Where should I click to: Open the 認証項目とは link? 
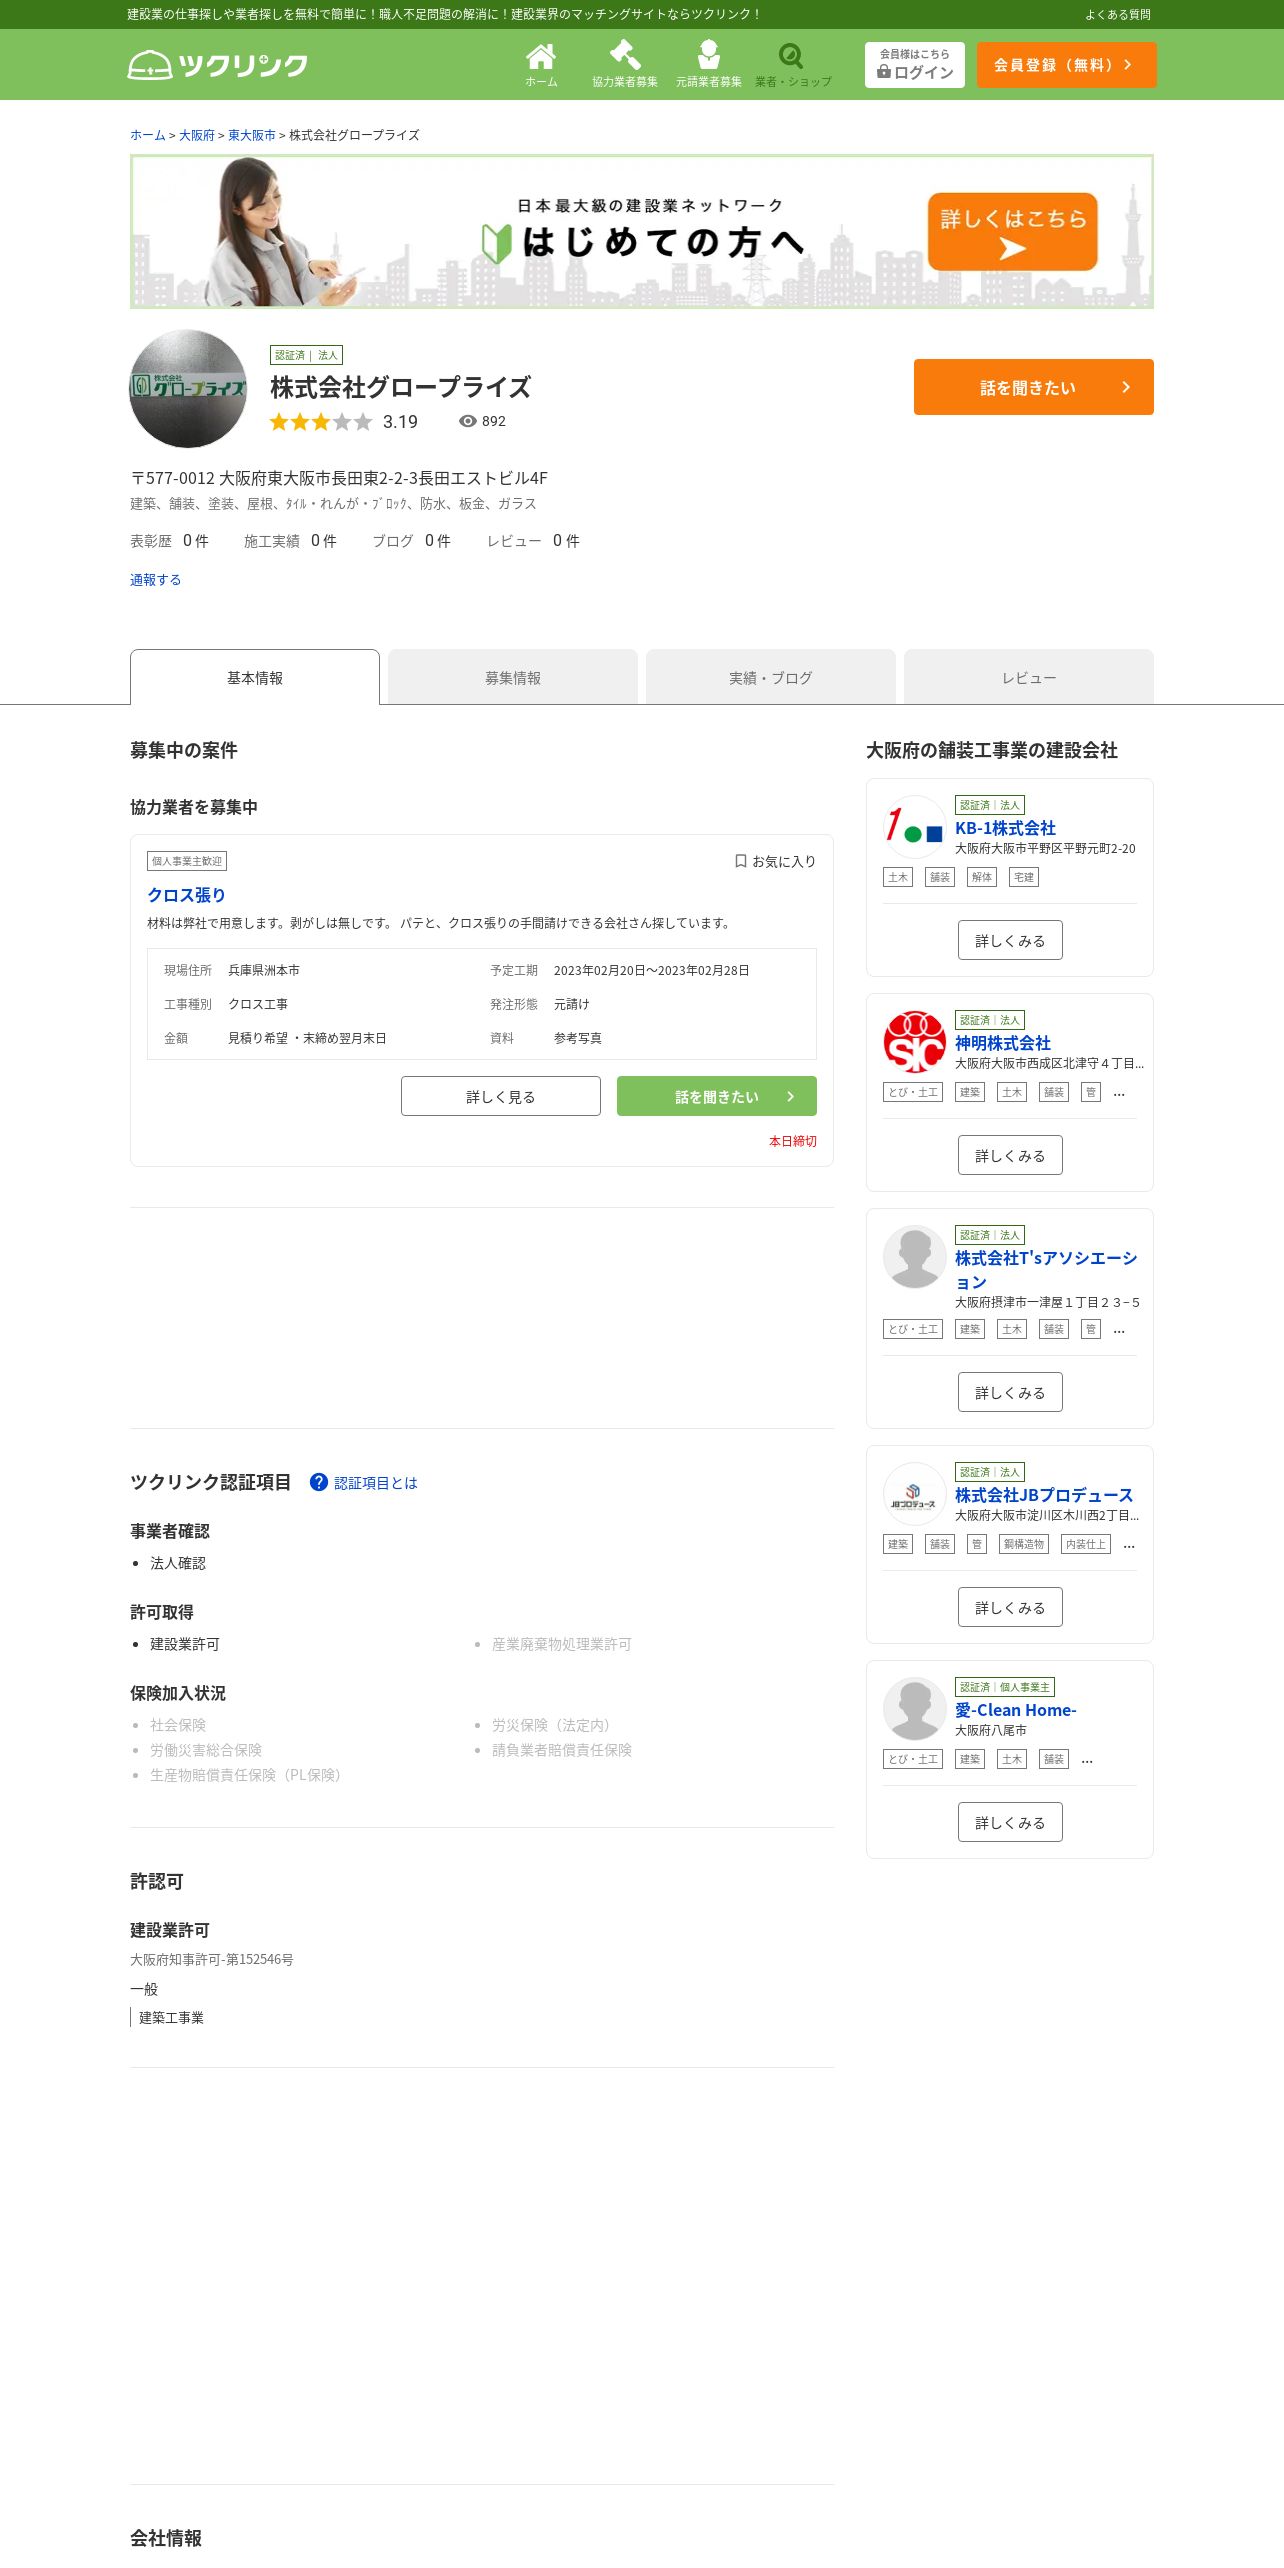point(376,1483)
